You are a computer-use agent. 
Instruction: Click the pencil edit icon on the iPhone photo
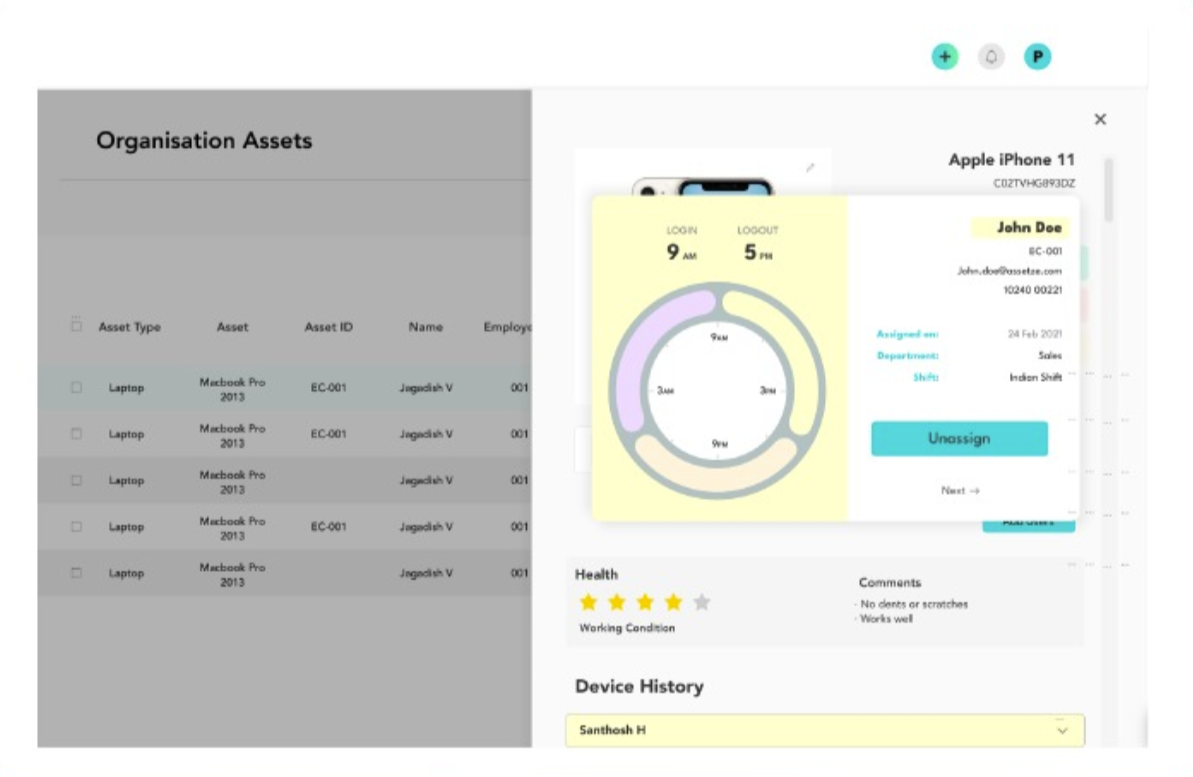click(x=812, y=165)
